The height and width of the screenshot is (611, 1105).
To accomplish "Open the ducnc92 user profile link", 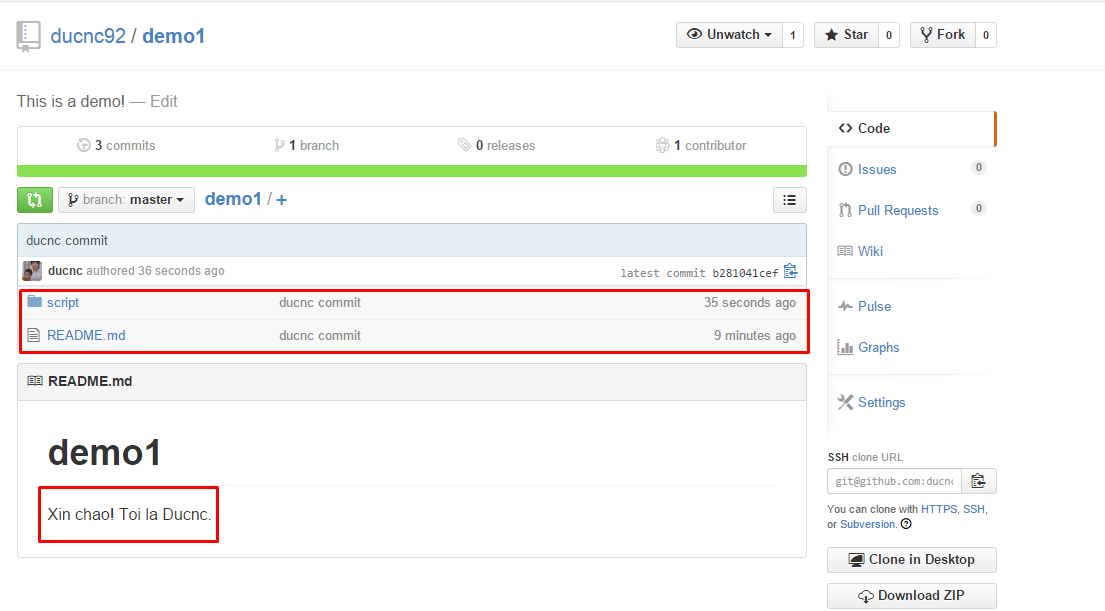I will point(88,36).
